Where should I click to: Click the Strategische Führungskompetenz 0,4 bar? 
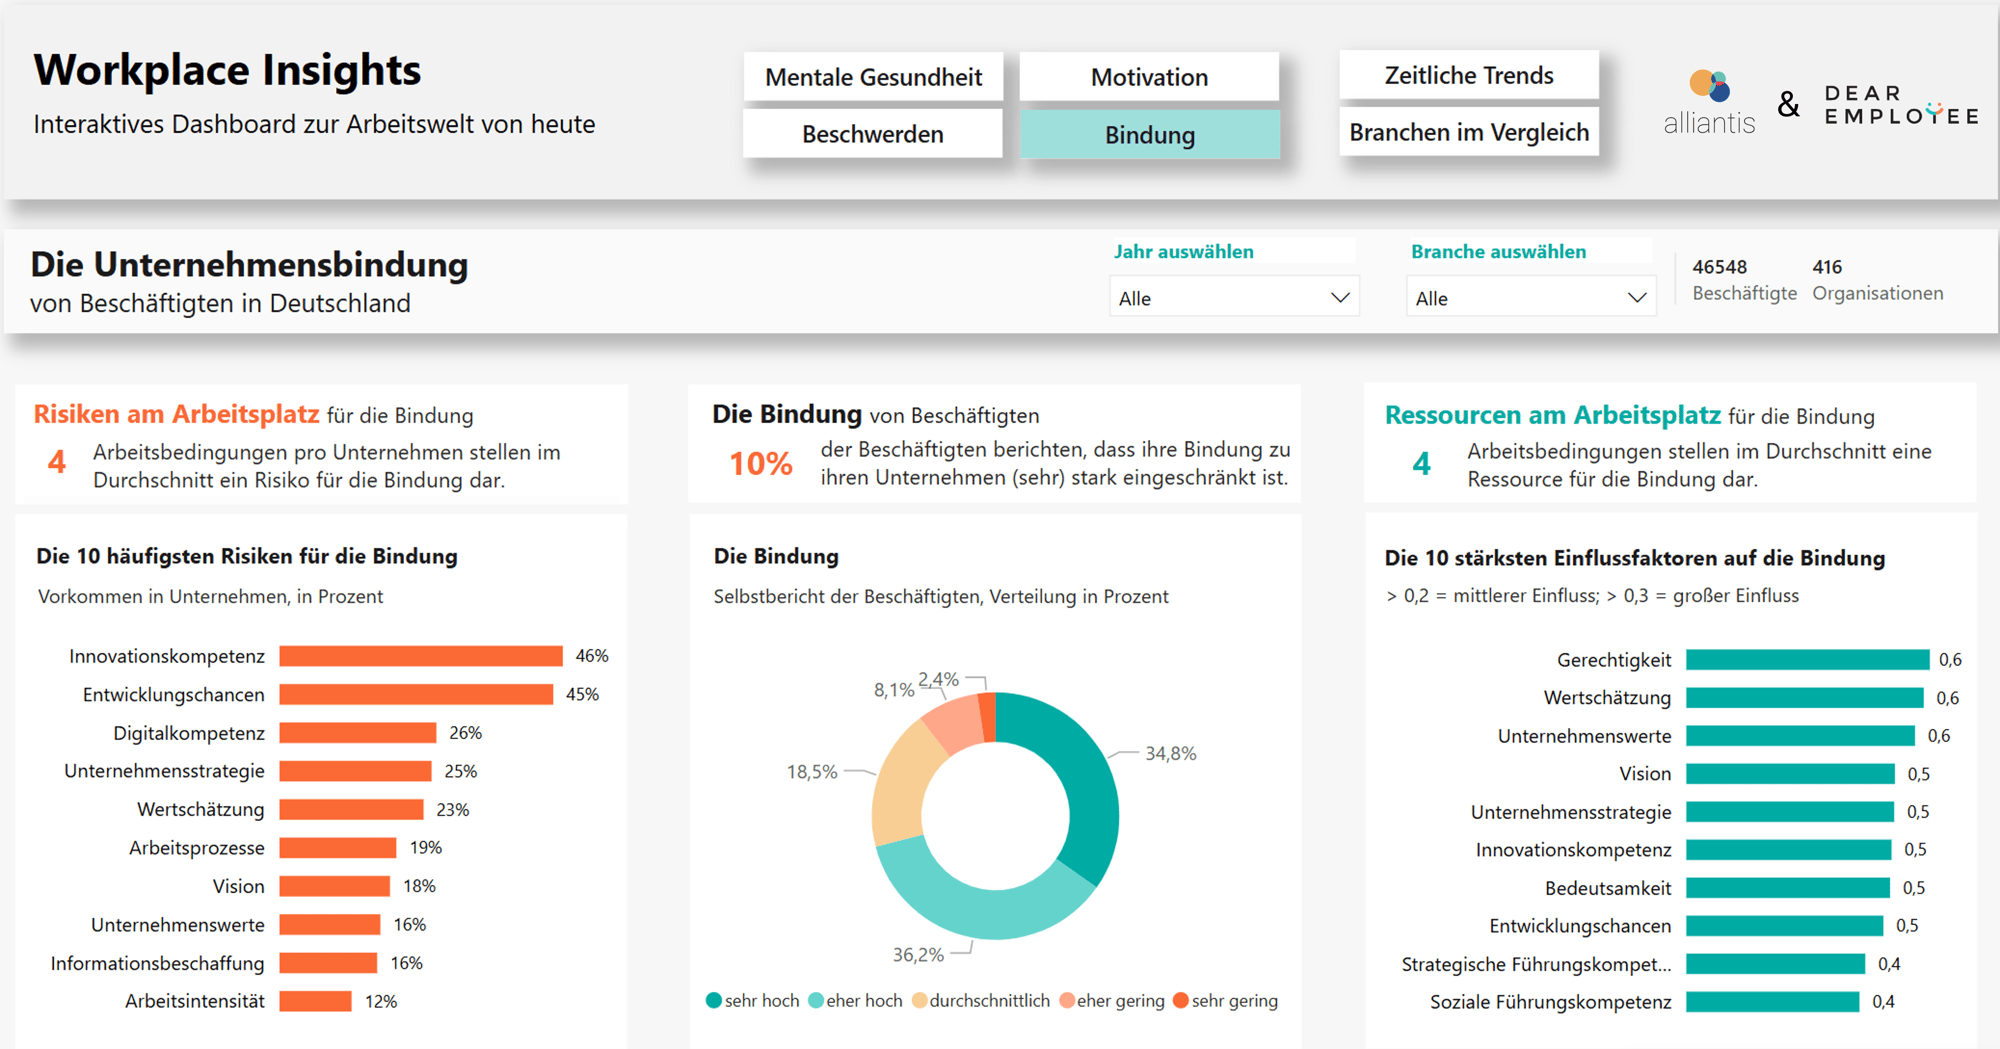(x=1776, y=964)
